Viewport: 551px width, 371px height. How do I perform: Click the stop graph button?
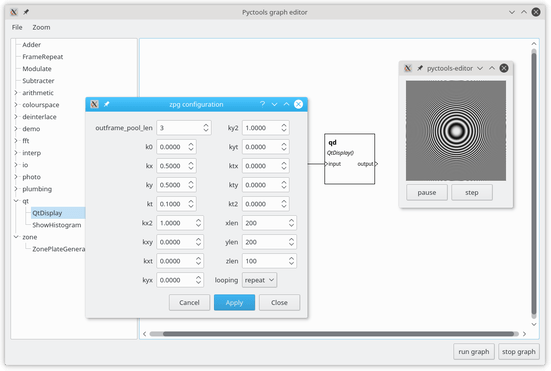pyautogui.click(x=519, y=352)
